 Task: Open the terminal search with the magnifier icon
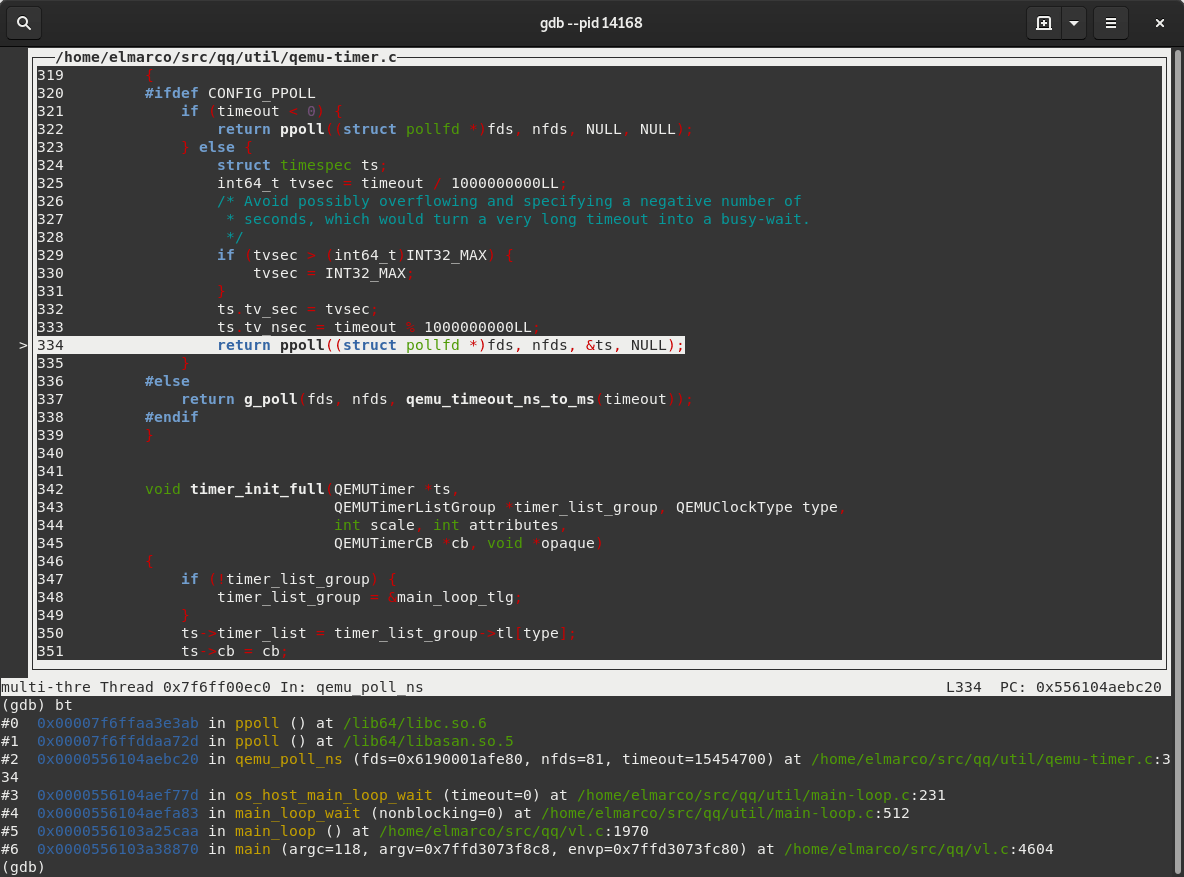(x=23, y=22)
